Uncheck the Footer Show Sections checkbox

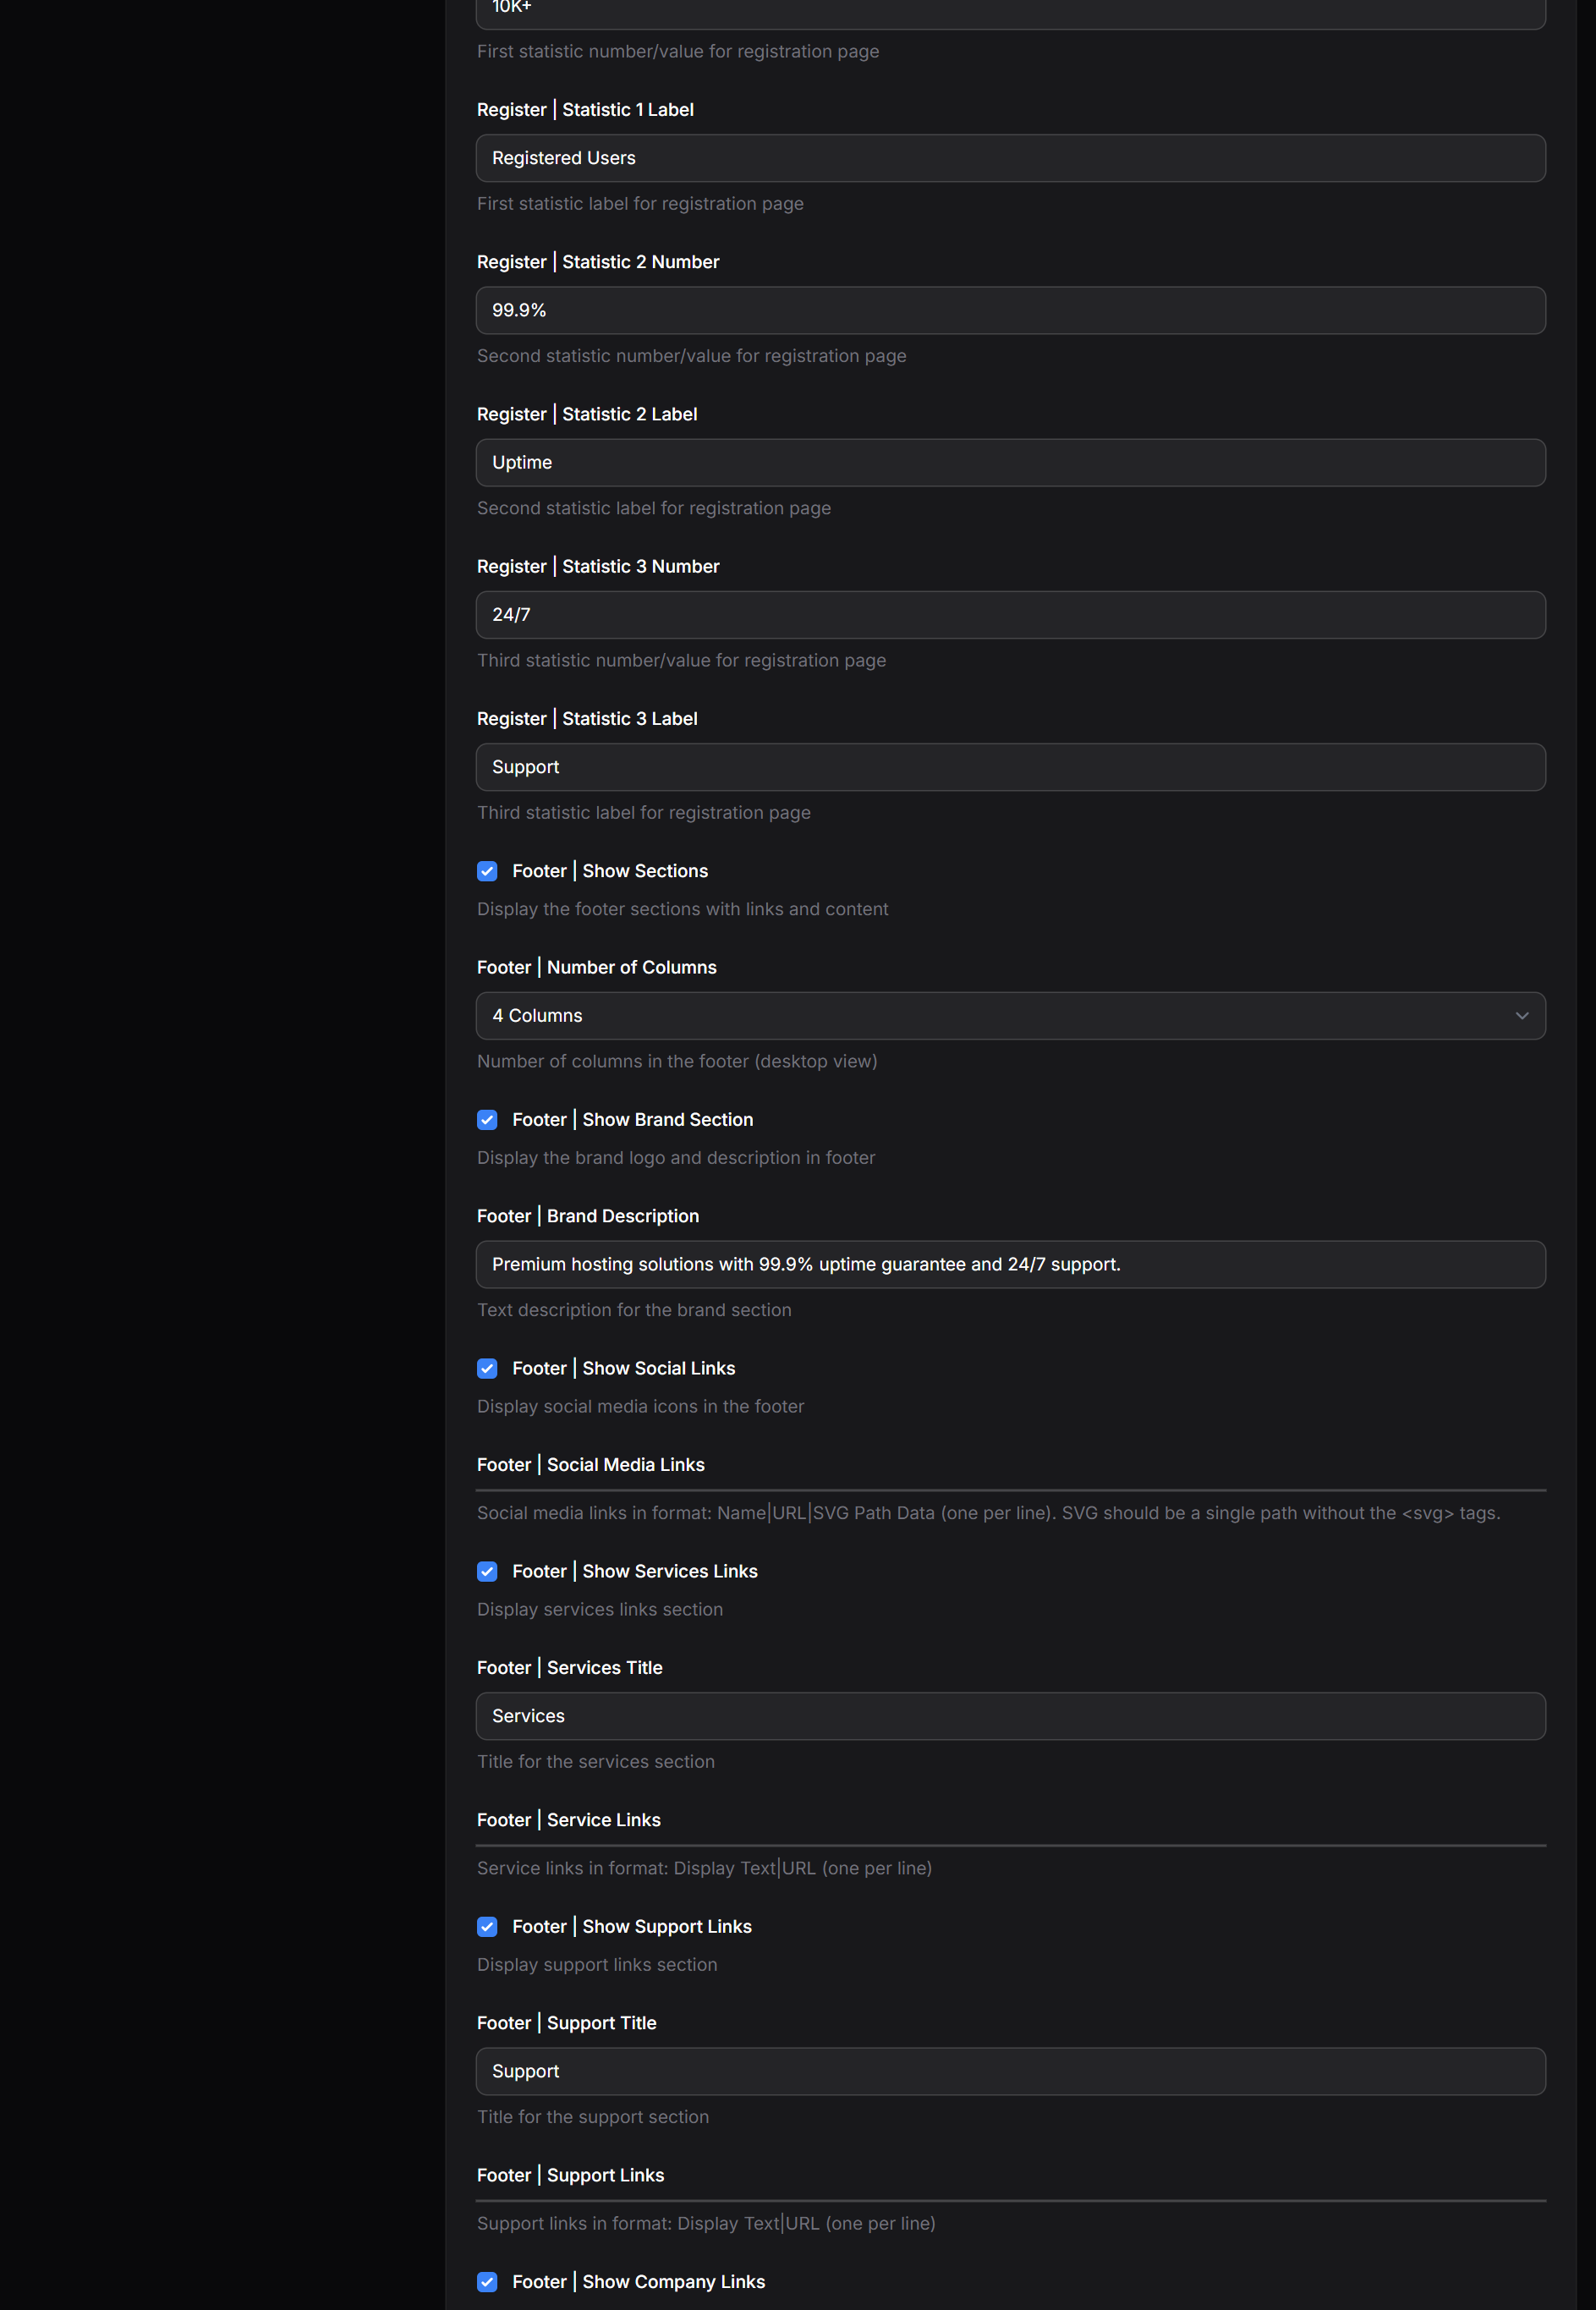[487, 871]
